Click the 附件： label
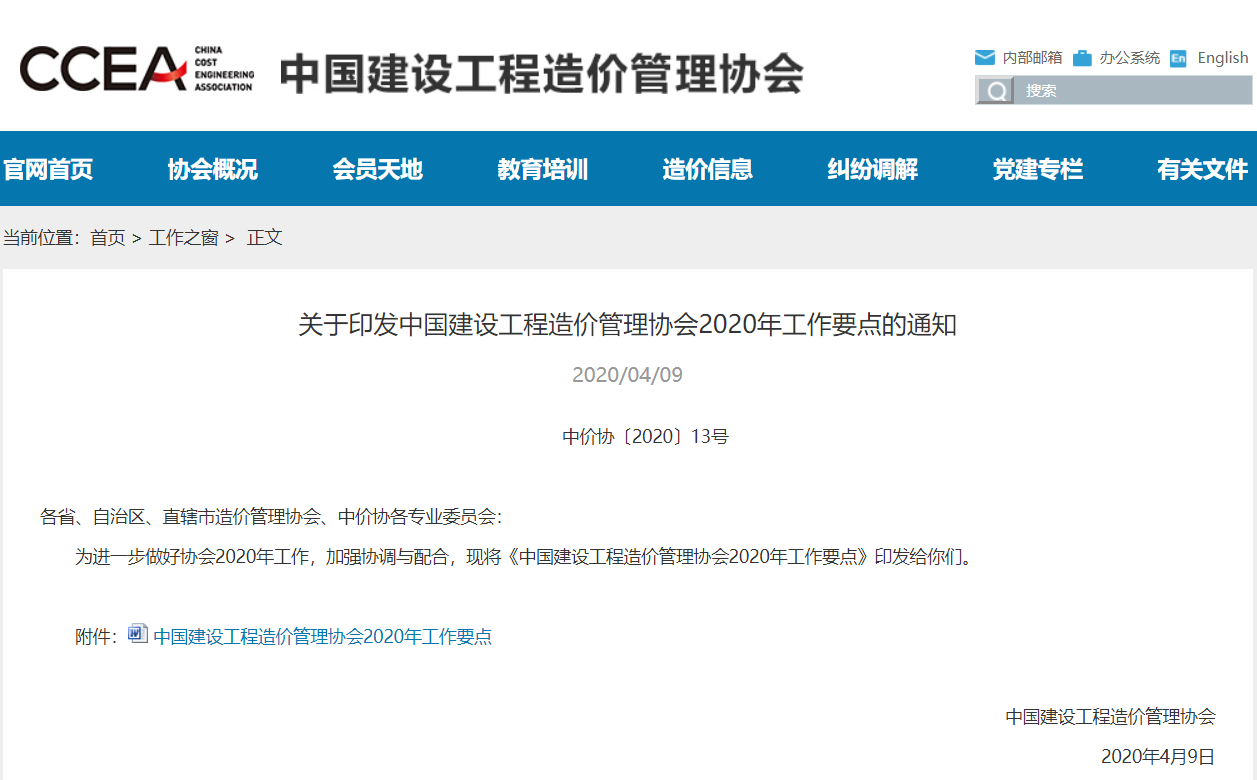The image size is (1257, 780). tap(97, 636)
